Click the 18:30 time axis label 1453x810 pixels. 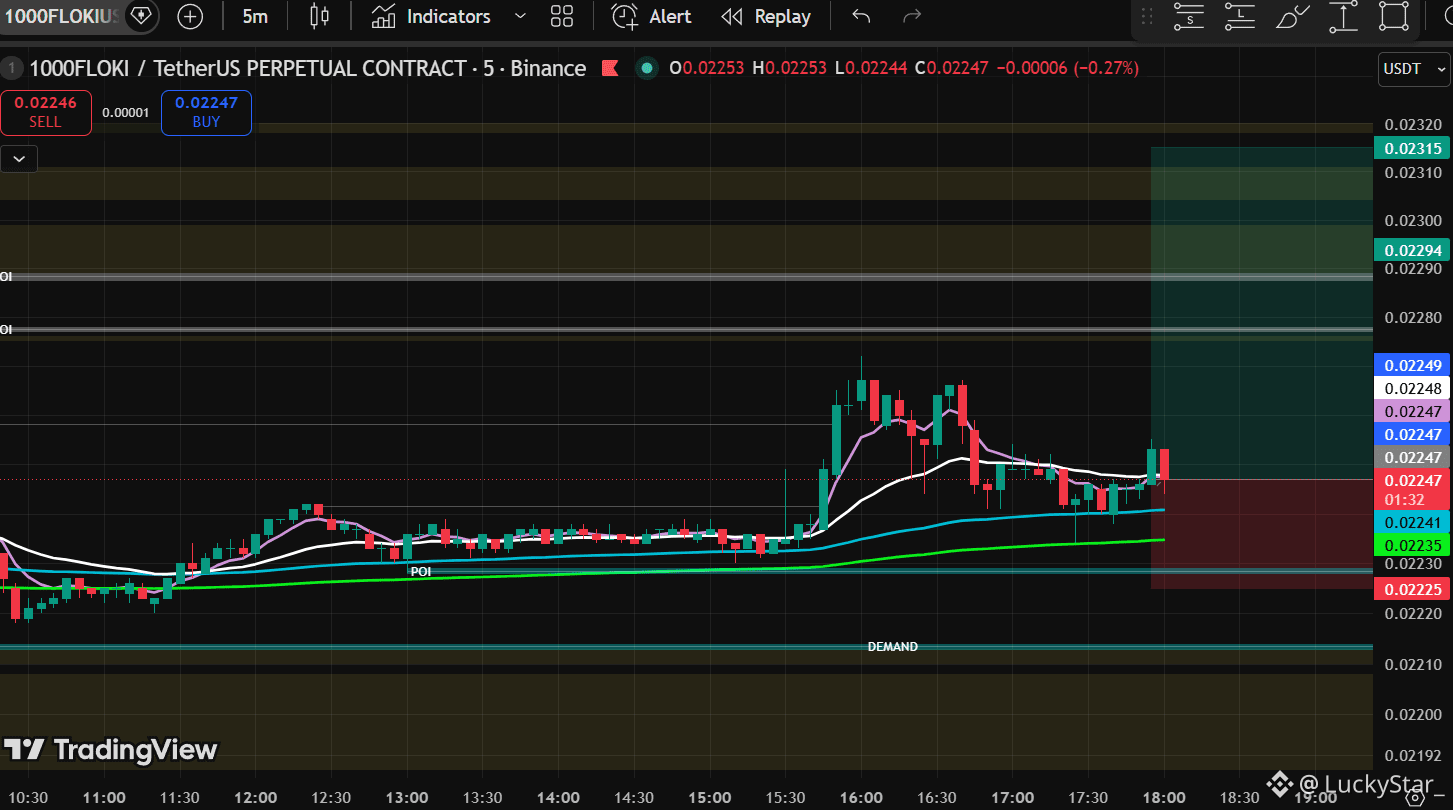(1240, 798)
